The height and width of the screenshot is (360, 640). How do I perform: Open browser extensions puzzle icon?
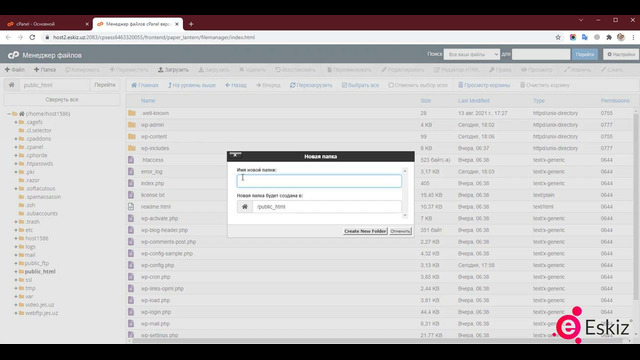tap(609, 37)
